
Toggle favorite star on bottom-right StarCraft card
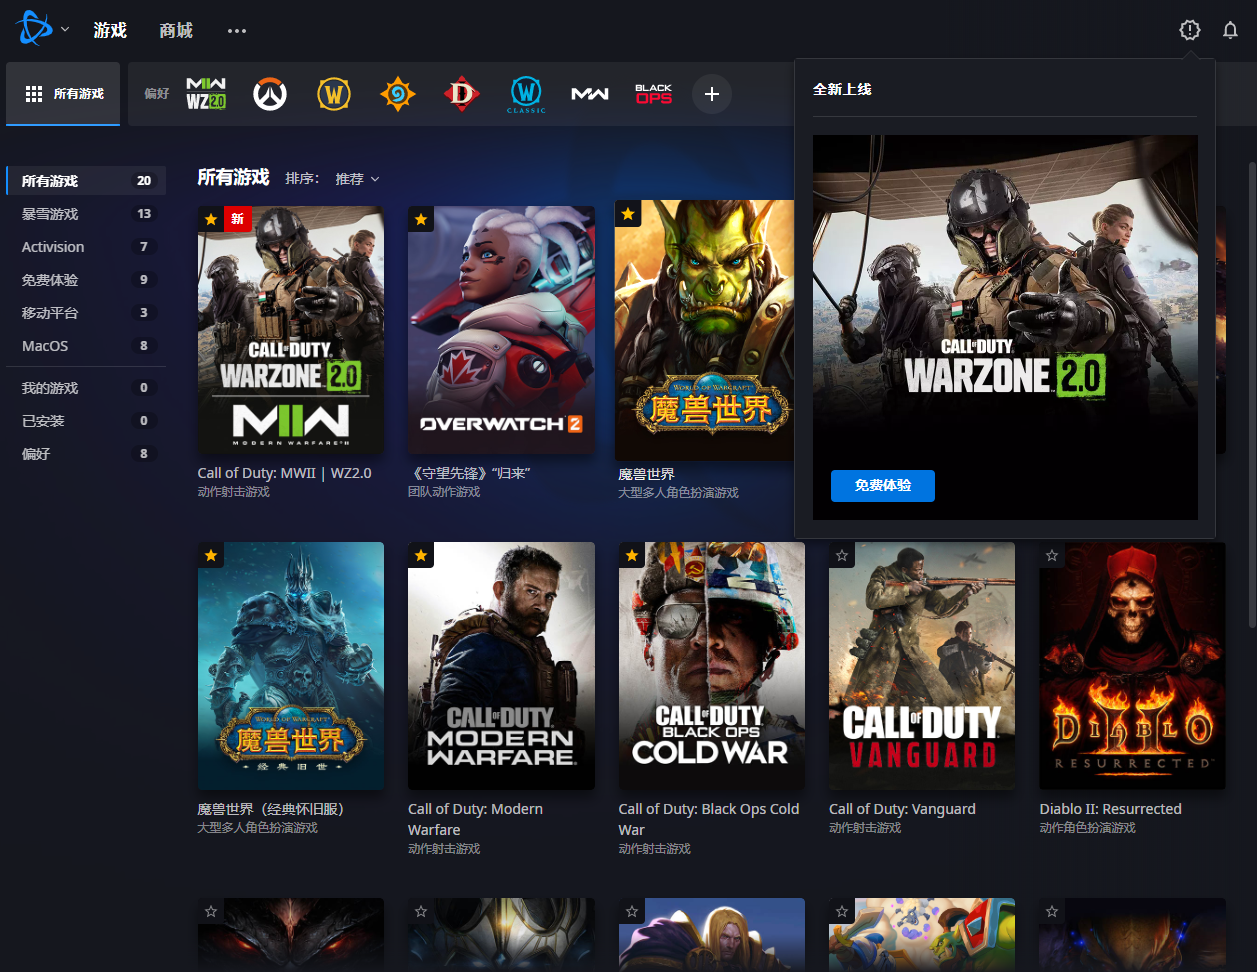(x=1052, y=911)
